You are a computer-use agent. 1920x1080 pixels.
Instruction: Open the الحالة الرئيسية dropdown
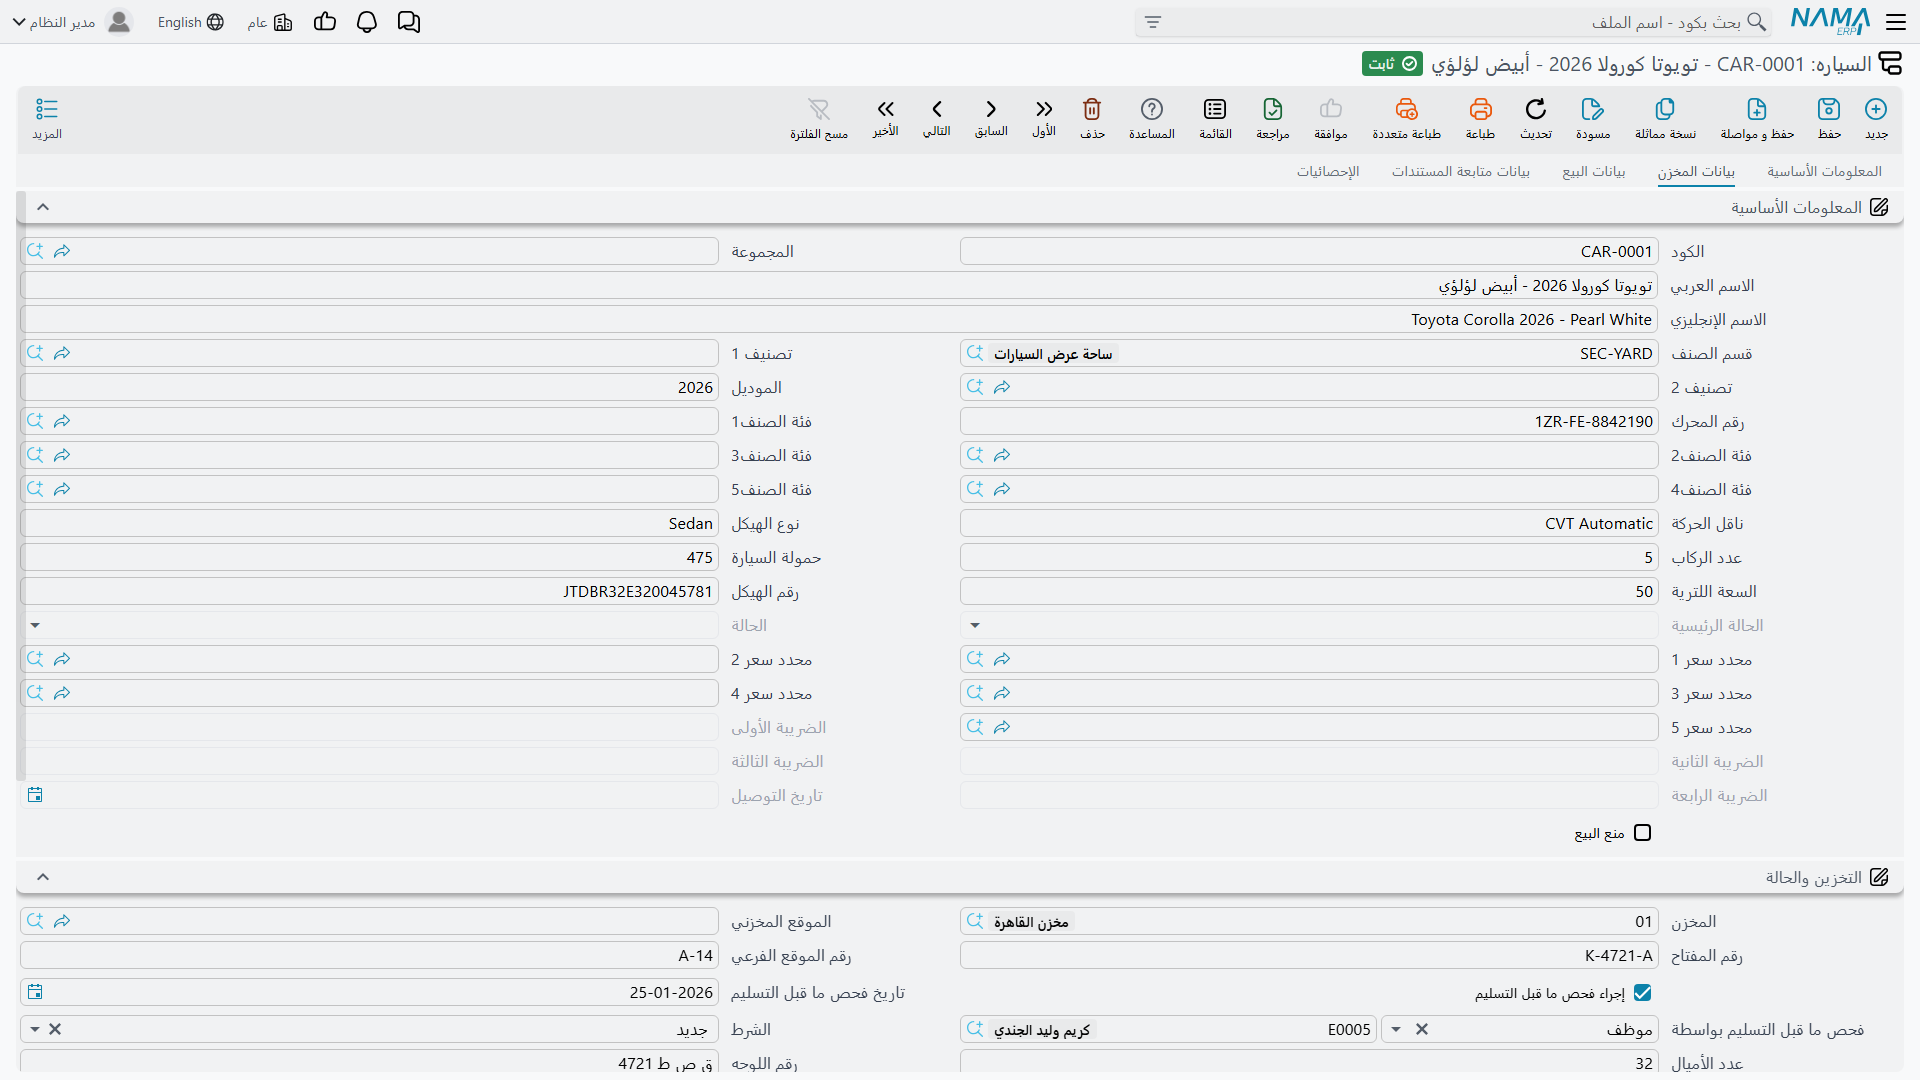975,625
